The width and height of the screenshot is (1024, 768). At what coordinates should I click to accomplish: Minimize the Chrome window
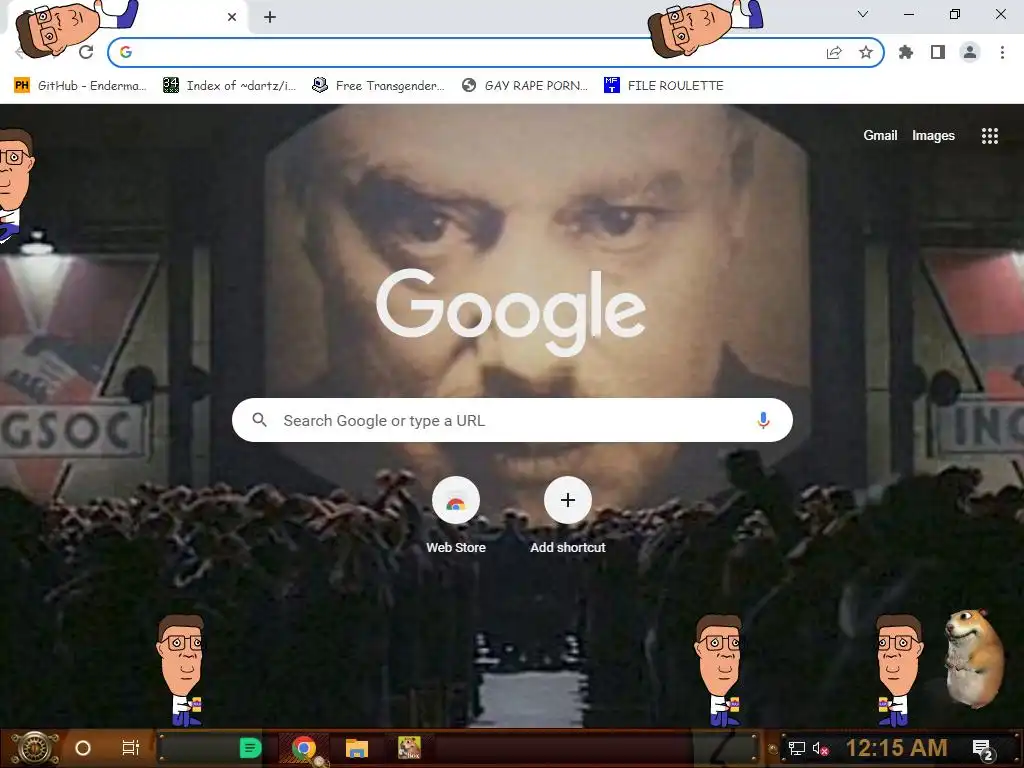(x=909, y=14)
